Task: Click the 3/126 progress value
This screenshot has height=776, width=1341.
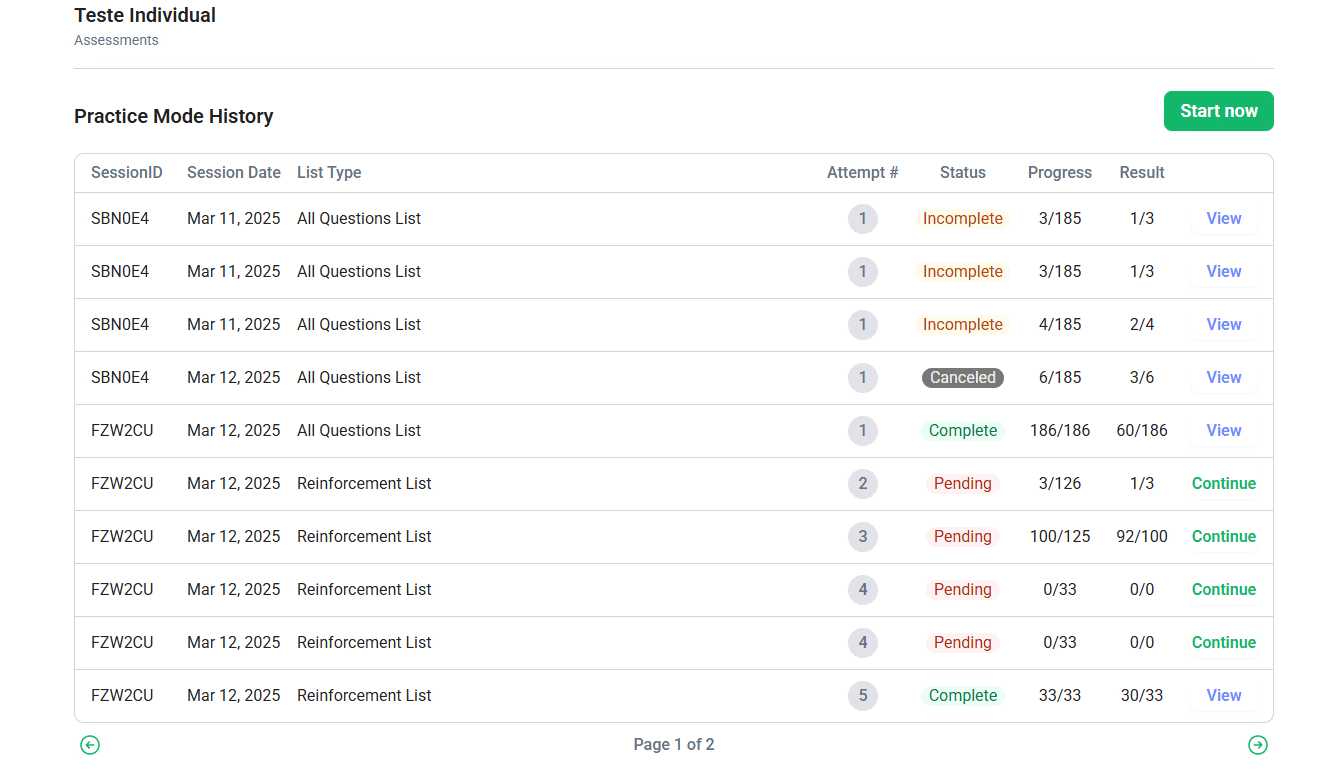Action: click(1060, 484)
